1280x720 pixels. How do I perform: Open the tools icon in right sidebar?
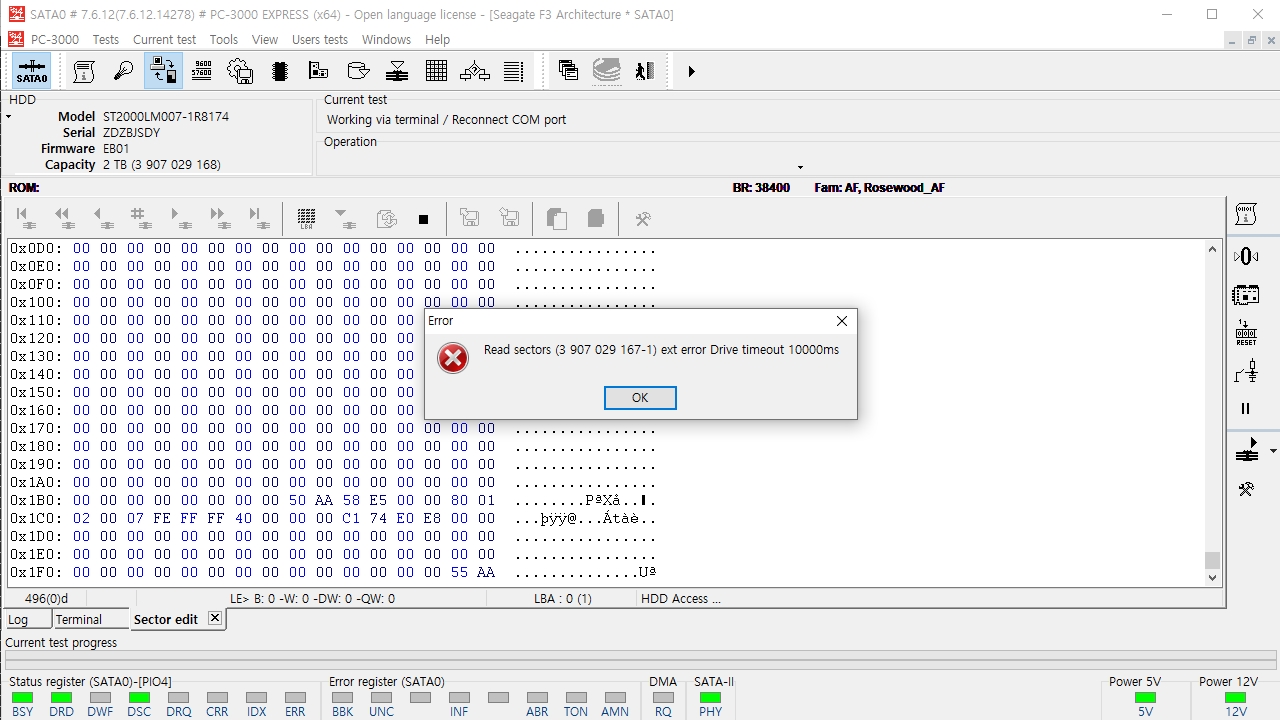(1246, 489)
